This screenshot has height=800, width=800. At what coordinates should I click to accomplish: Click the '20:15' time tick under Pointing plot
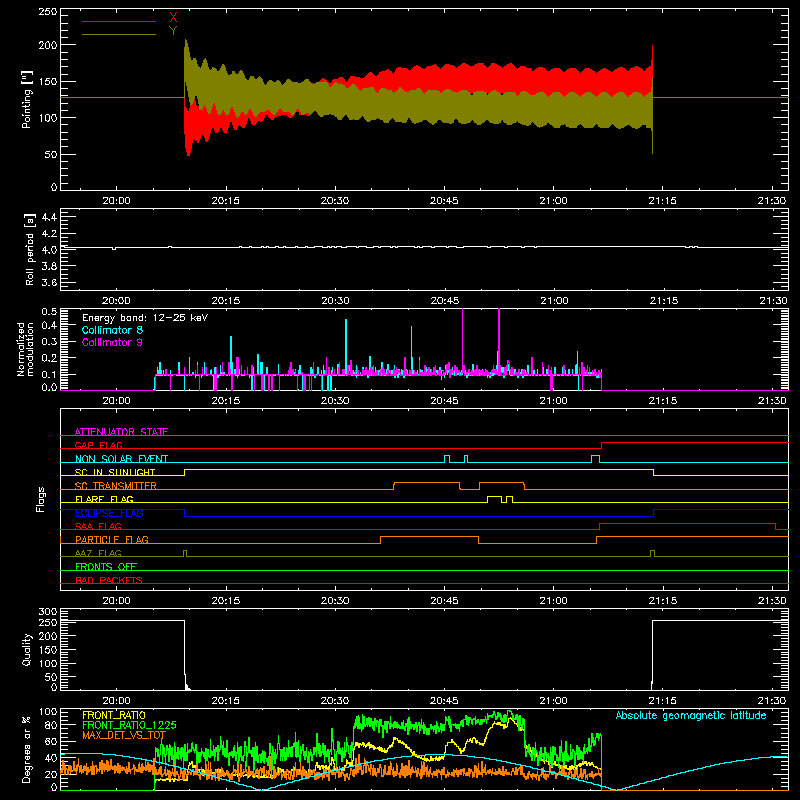click(226, 201)
